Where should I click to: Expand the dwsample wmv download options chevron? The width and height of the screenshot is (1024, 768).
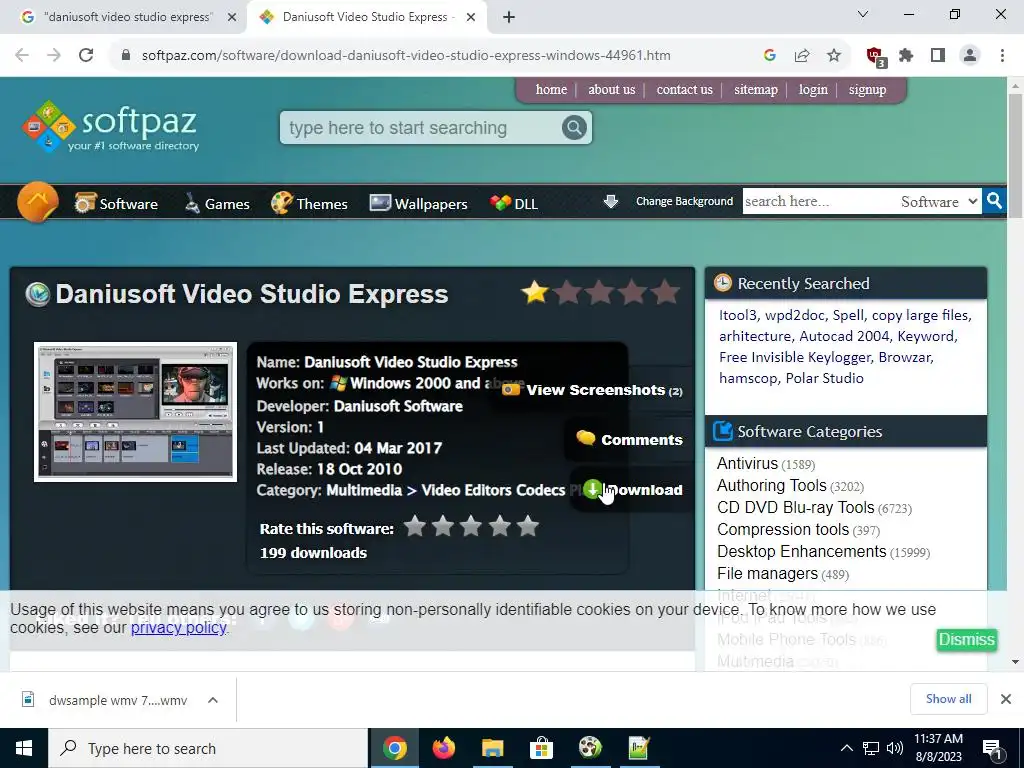212,700
